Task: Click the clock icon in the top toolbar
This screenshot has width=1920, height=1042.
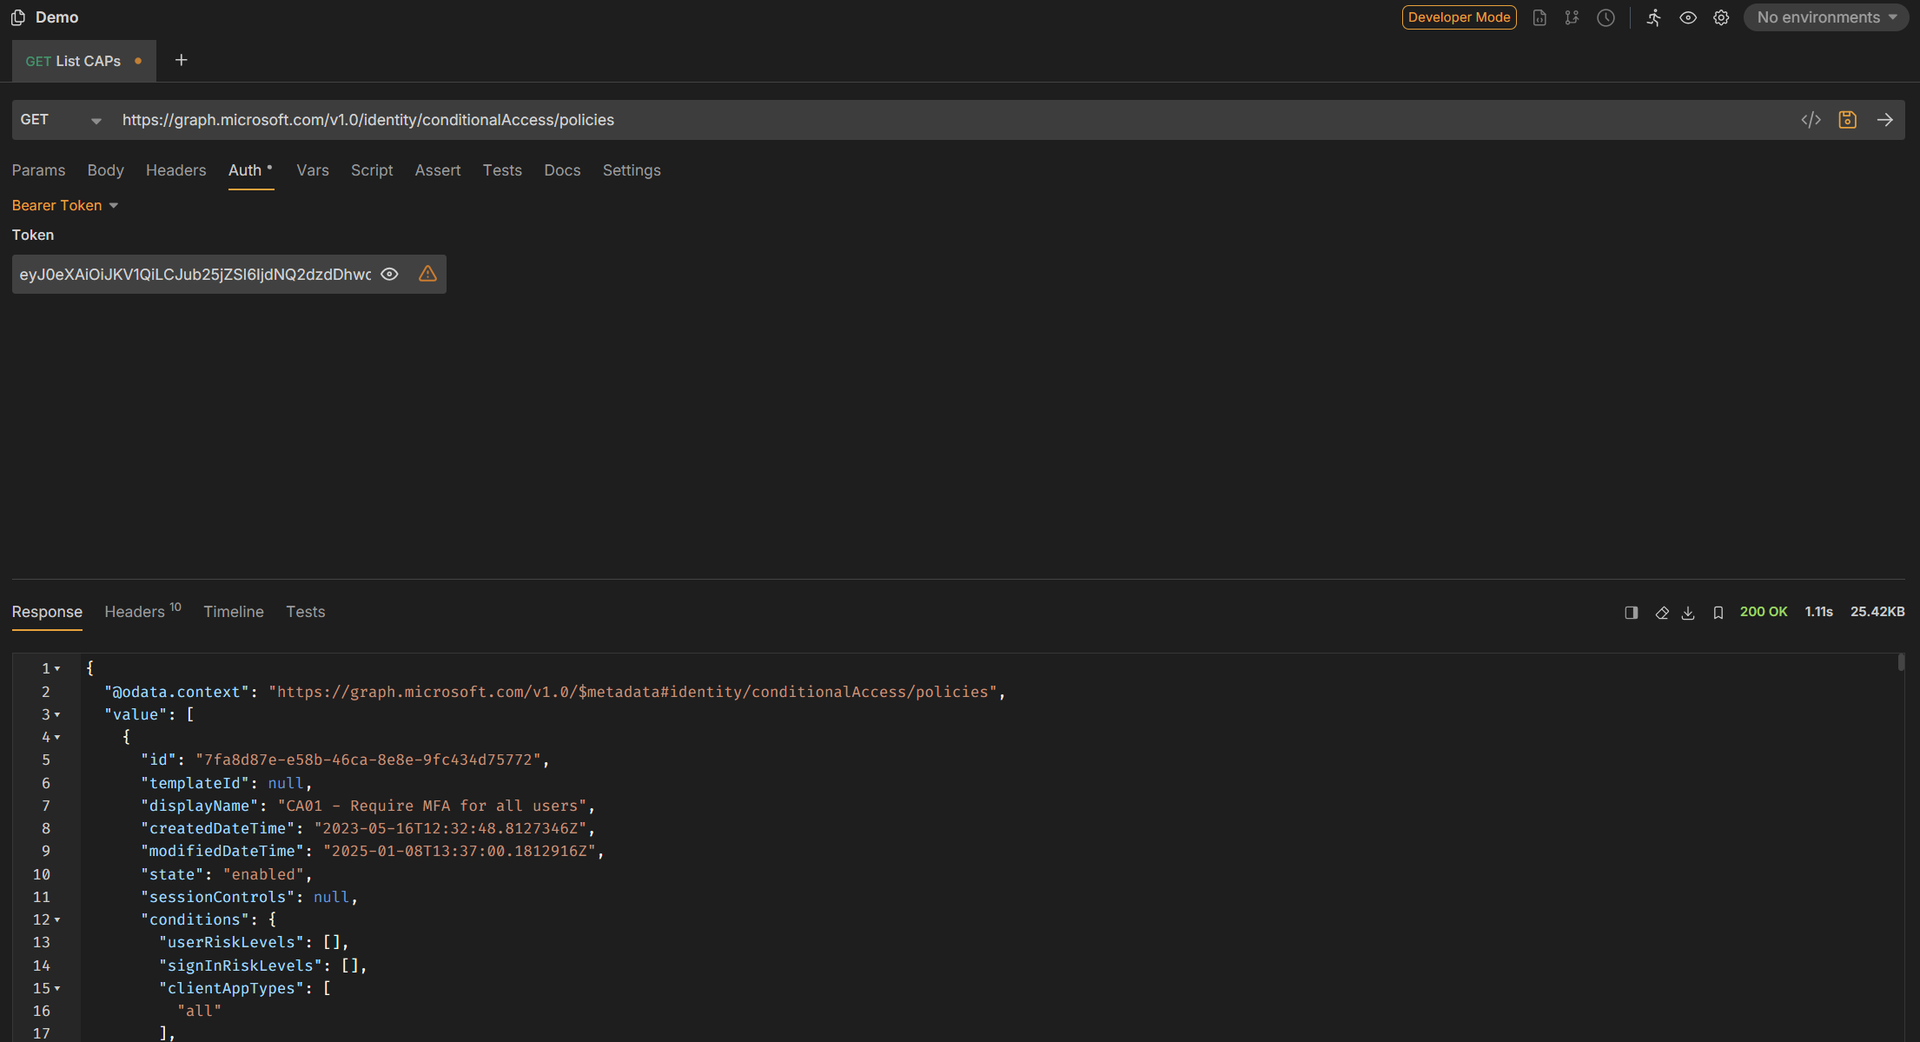Action: tap(1606, 18)
